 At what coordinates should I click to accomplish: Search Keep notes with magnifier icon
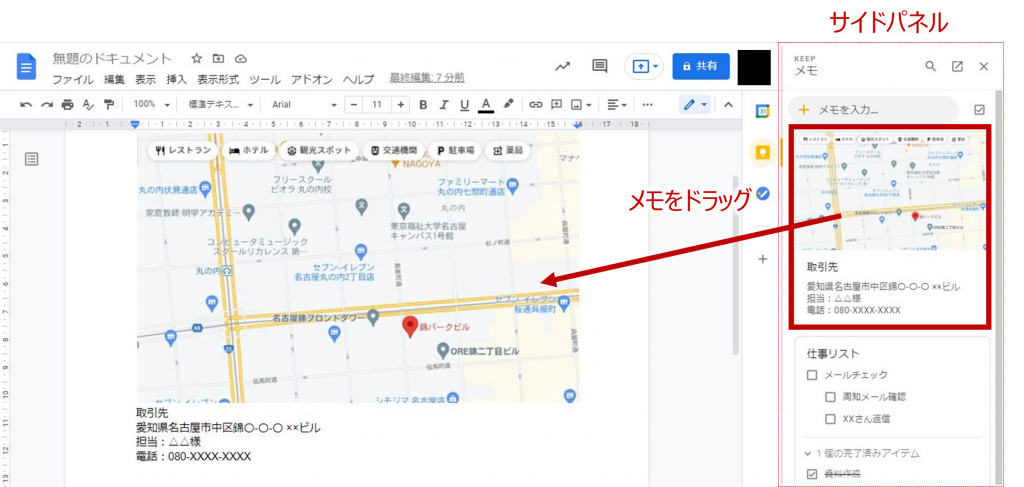[931, 66]
